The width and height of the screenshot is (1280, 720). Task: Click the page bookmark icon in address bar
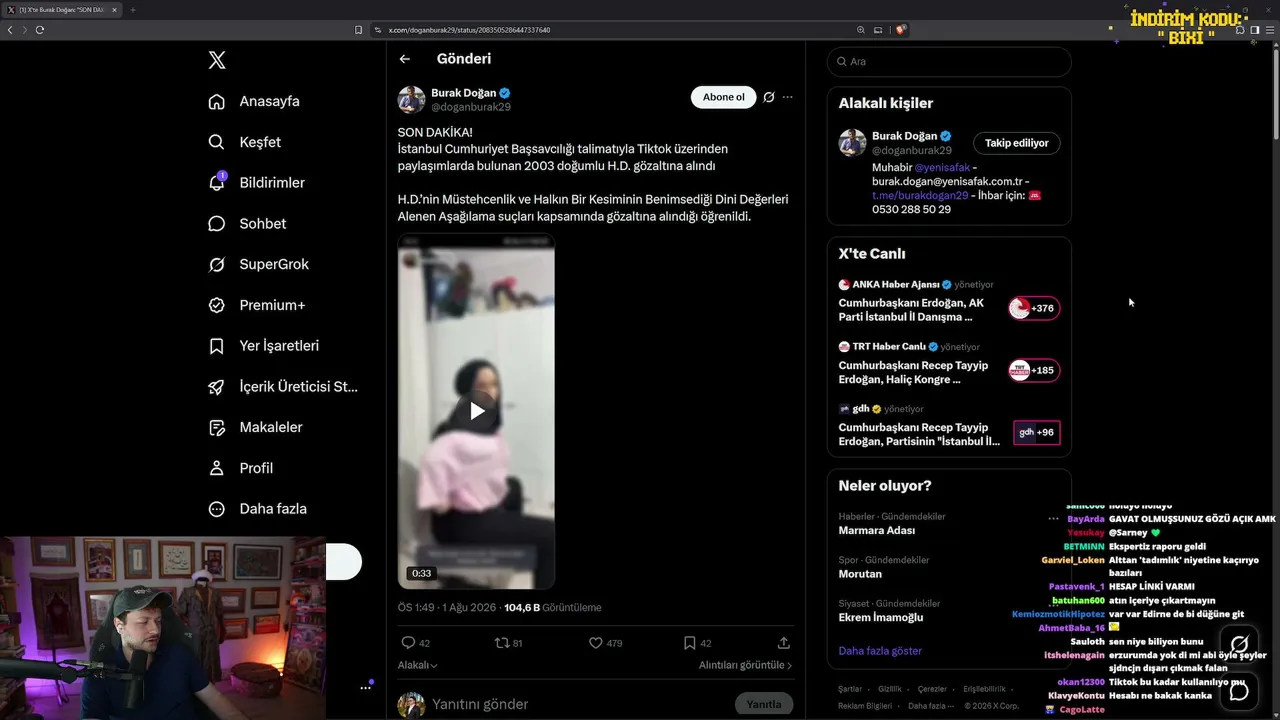tap(358, 30)
